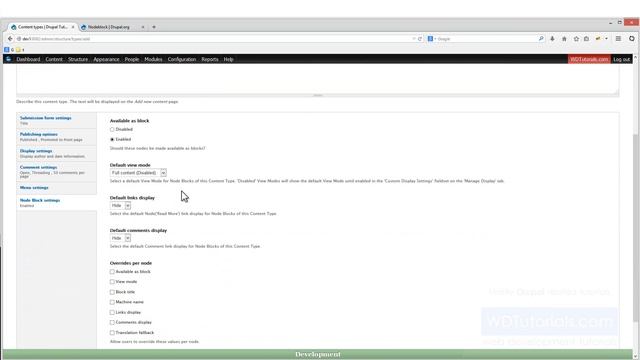
Task: Click the search magnifier icon in search box
Action: (541, 39)
